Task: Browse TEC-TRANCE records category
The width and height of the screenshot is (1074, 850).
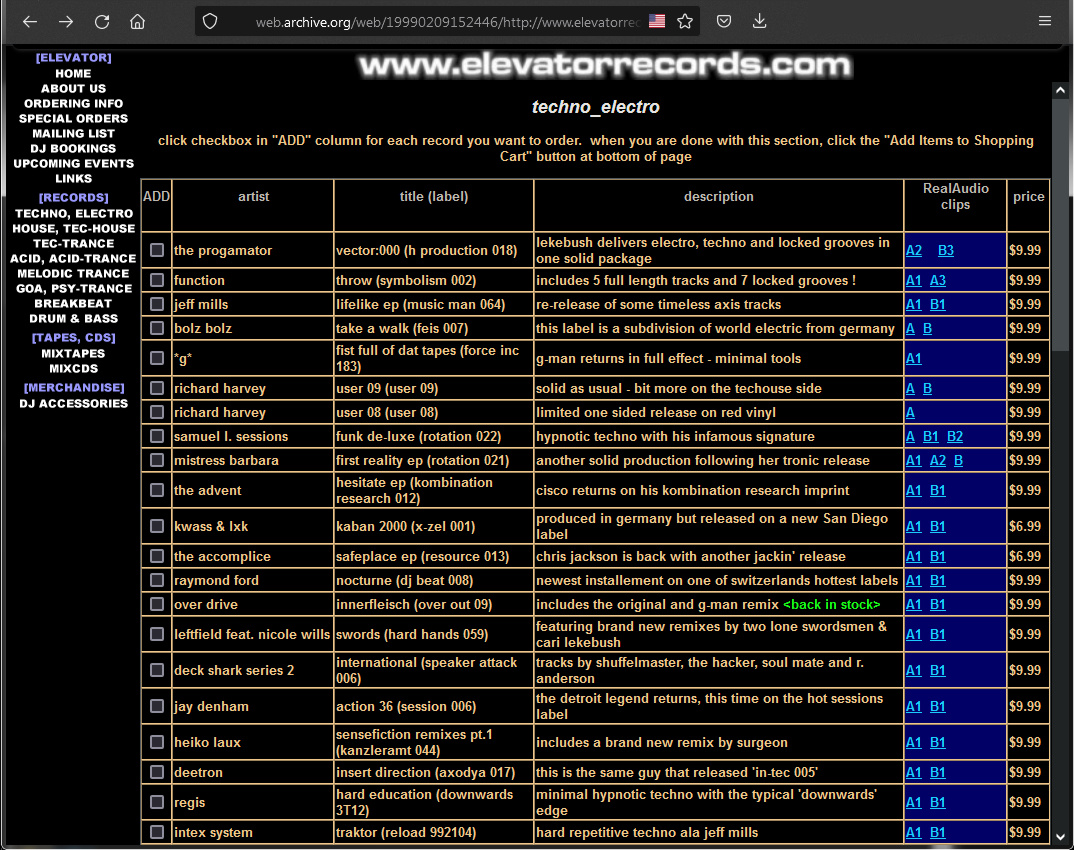Action: 73,244
